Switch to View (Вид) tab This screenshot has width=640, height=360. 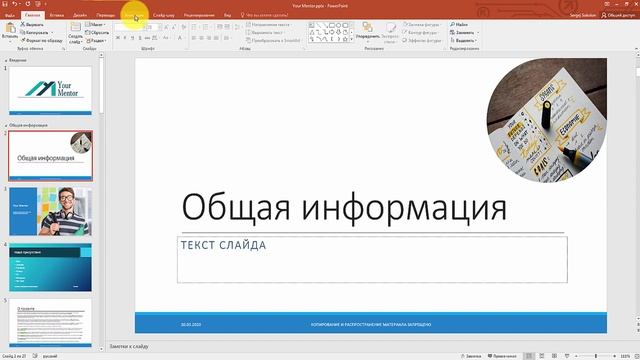click(x=227, y=15)
